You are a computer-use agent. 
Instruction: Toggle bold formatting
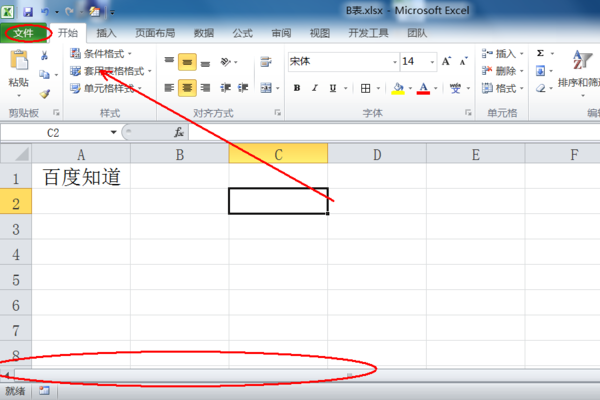click(297, 88)
